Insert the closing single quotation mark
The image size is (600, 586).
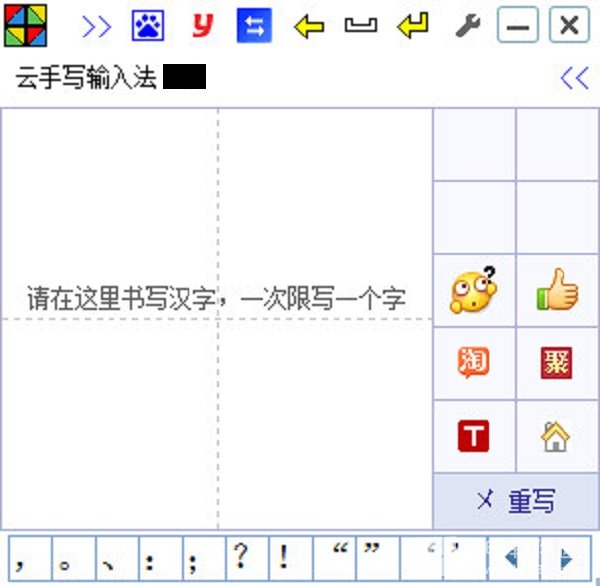(x=465, y=558)
